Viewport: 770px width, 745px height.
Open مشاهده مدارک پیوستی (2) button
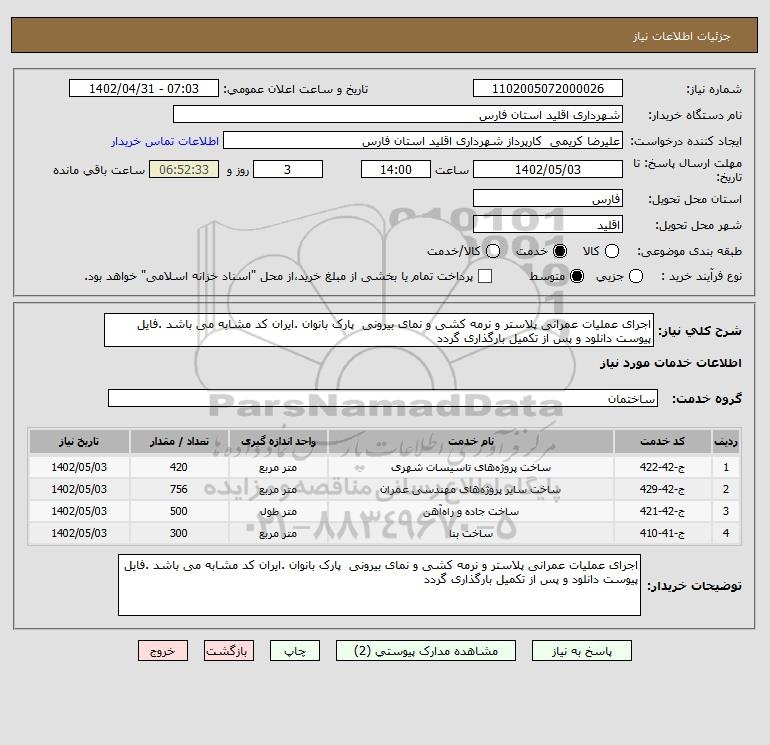pos(426,651)
